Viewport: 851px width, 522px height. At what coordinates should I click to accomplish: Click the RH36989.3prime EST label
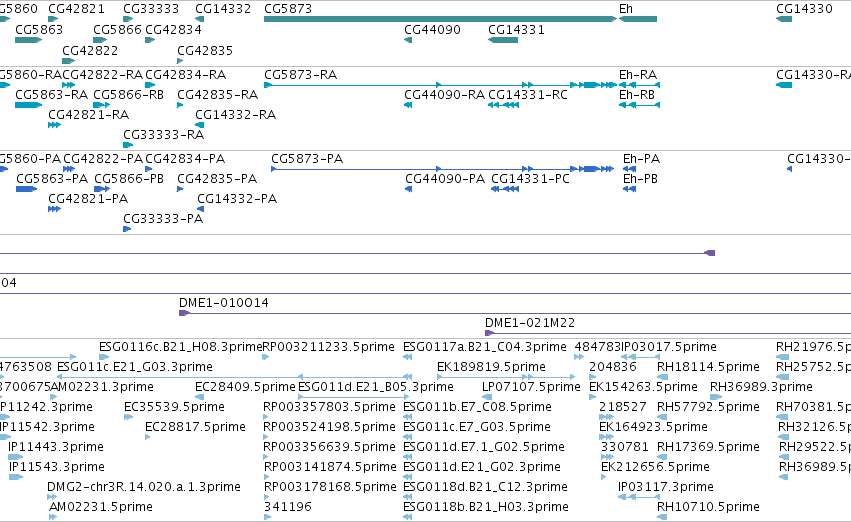761,387
